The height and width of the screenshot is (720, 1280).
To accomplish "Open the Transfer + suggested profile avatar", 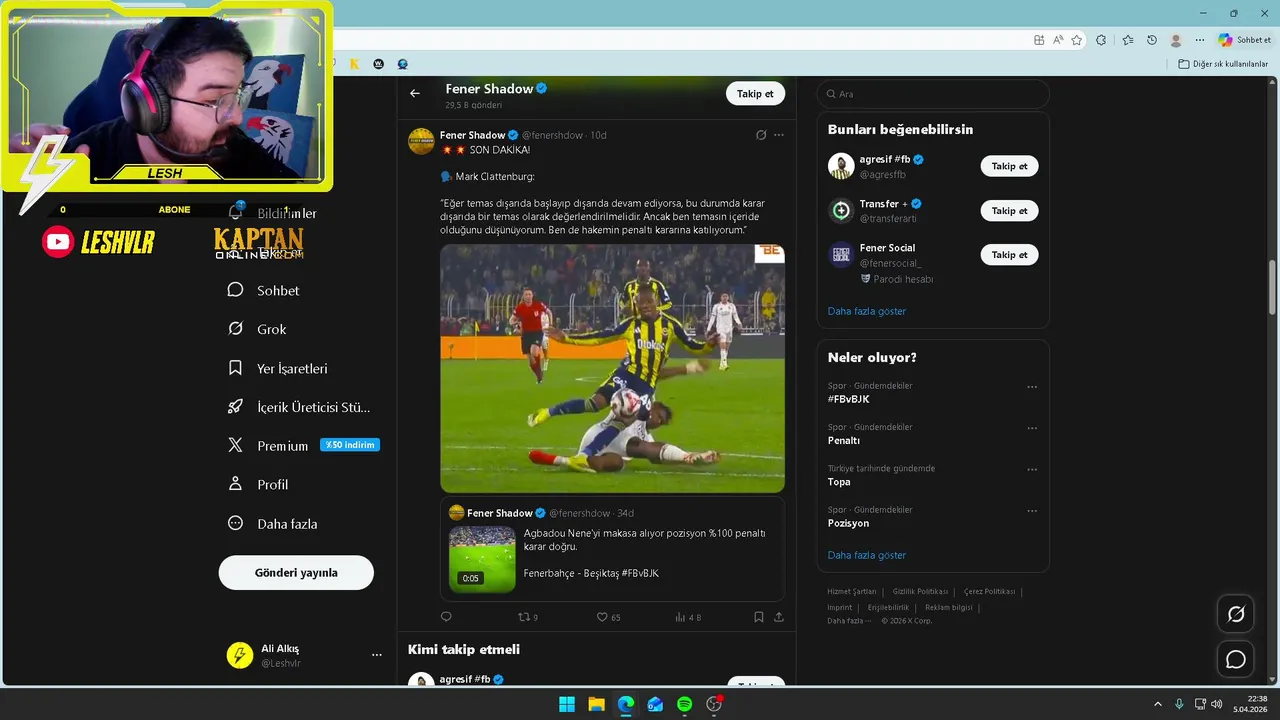I will 841,210.
